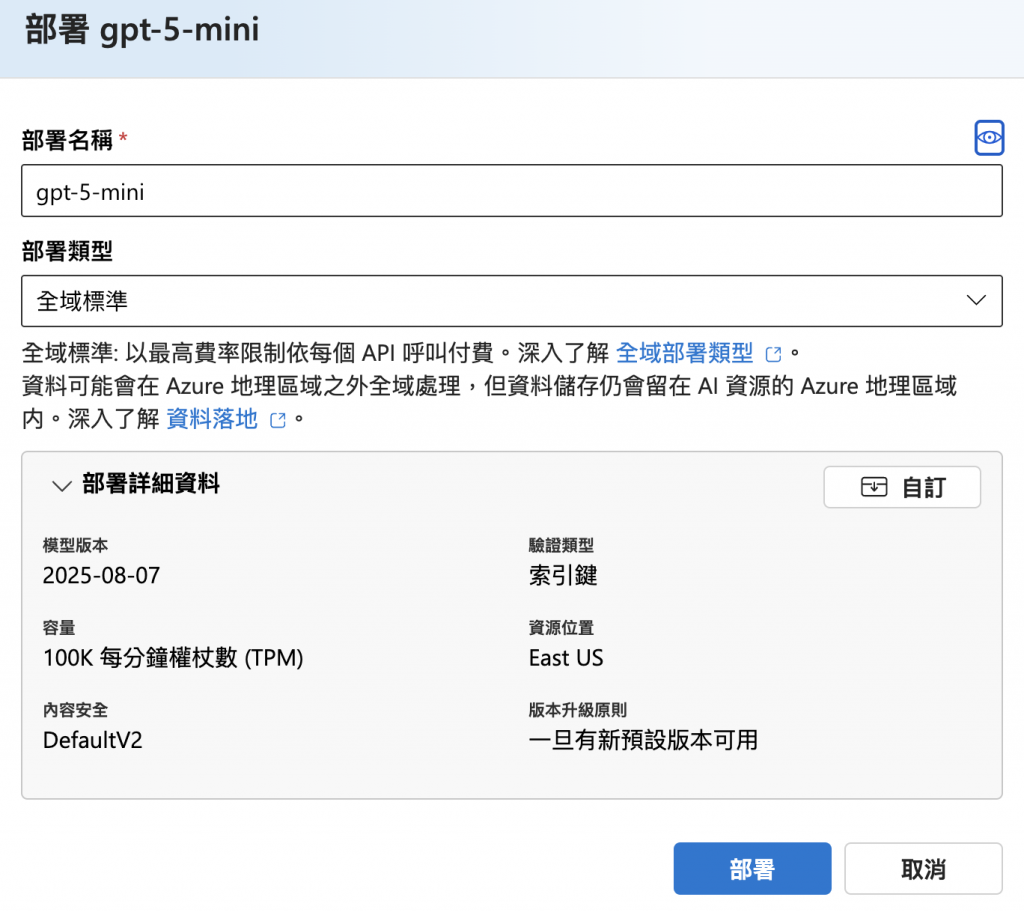Click the 容量 label
The height and width of the screenshot is (912, 1024).
pos(59,628)
